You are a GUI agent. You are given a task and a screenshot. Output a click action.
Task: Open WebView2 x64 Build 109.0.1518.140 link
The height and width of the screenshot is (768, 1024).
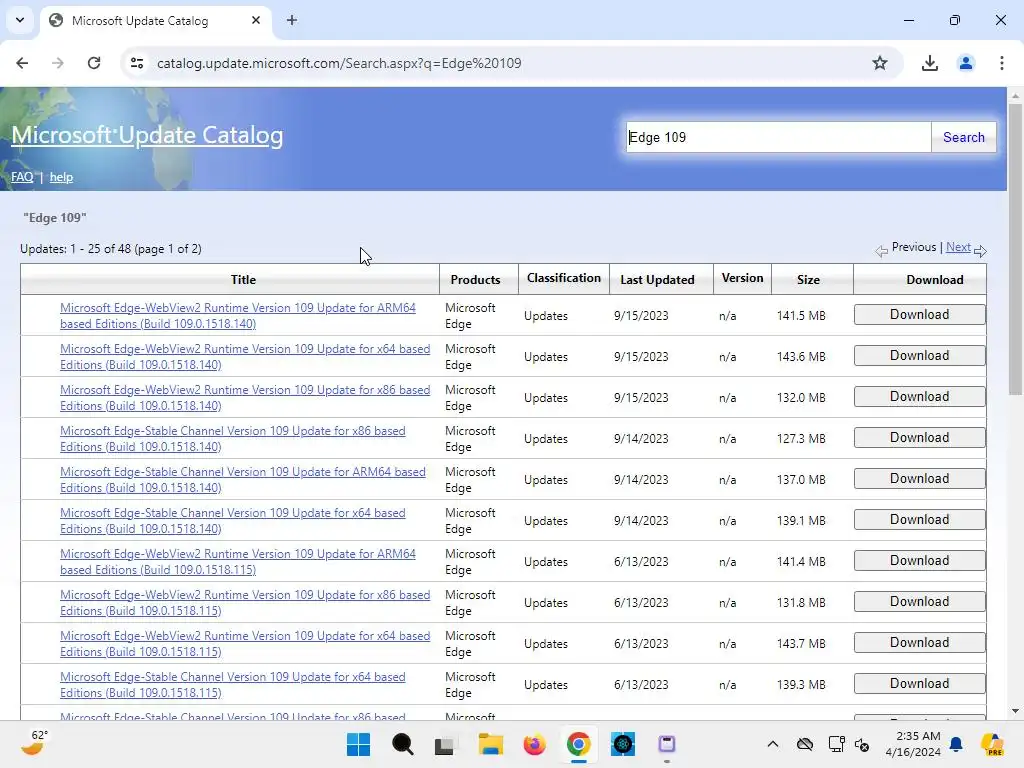point(245,357)
